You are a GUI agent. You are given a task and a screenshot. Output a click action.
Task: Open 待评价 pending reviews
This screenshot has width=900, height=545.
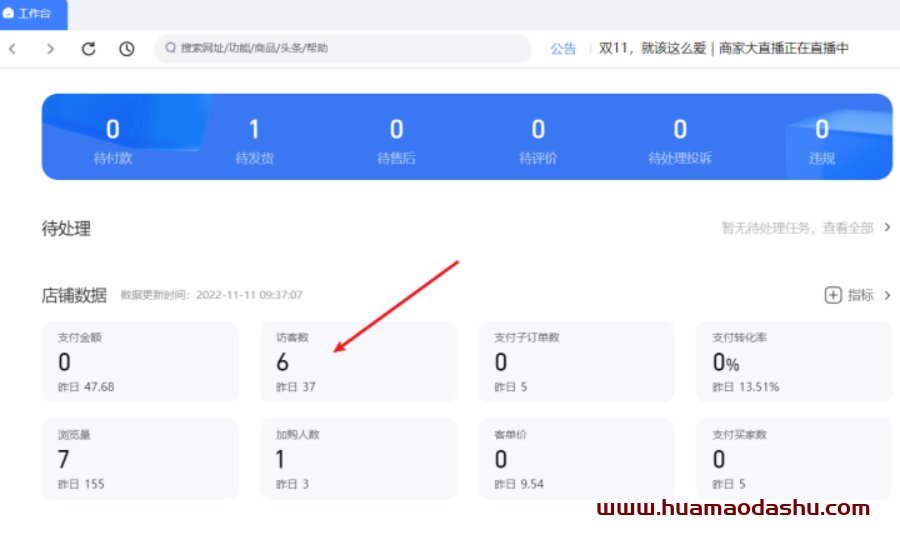click(538, 140)
